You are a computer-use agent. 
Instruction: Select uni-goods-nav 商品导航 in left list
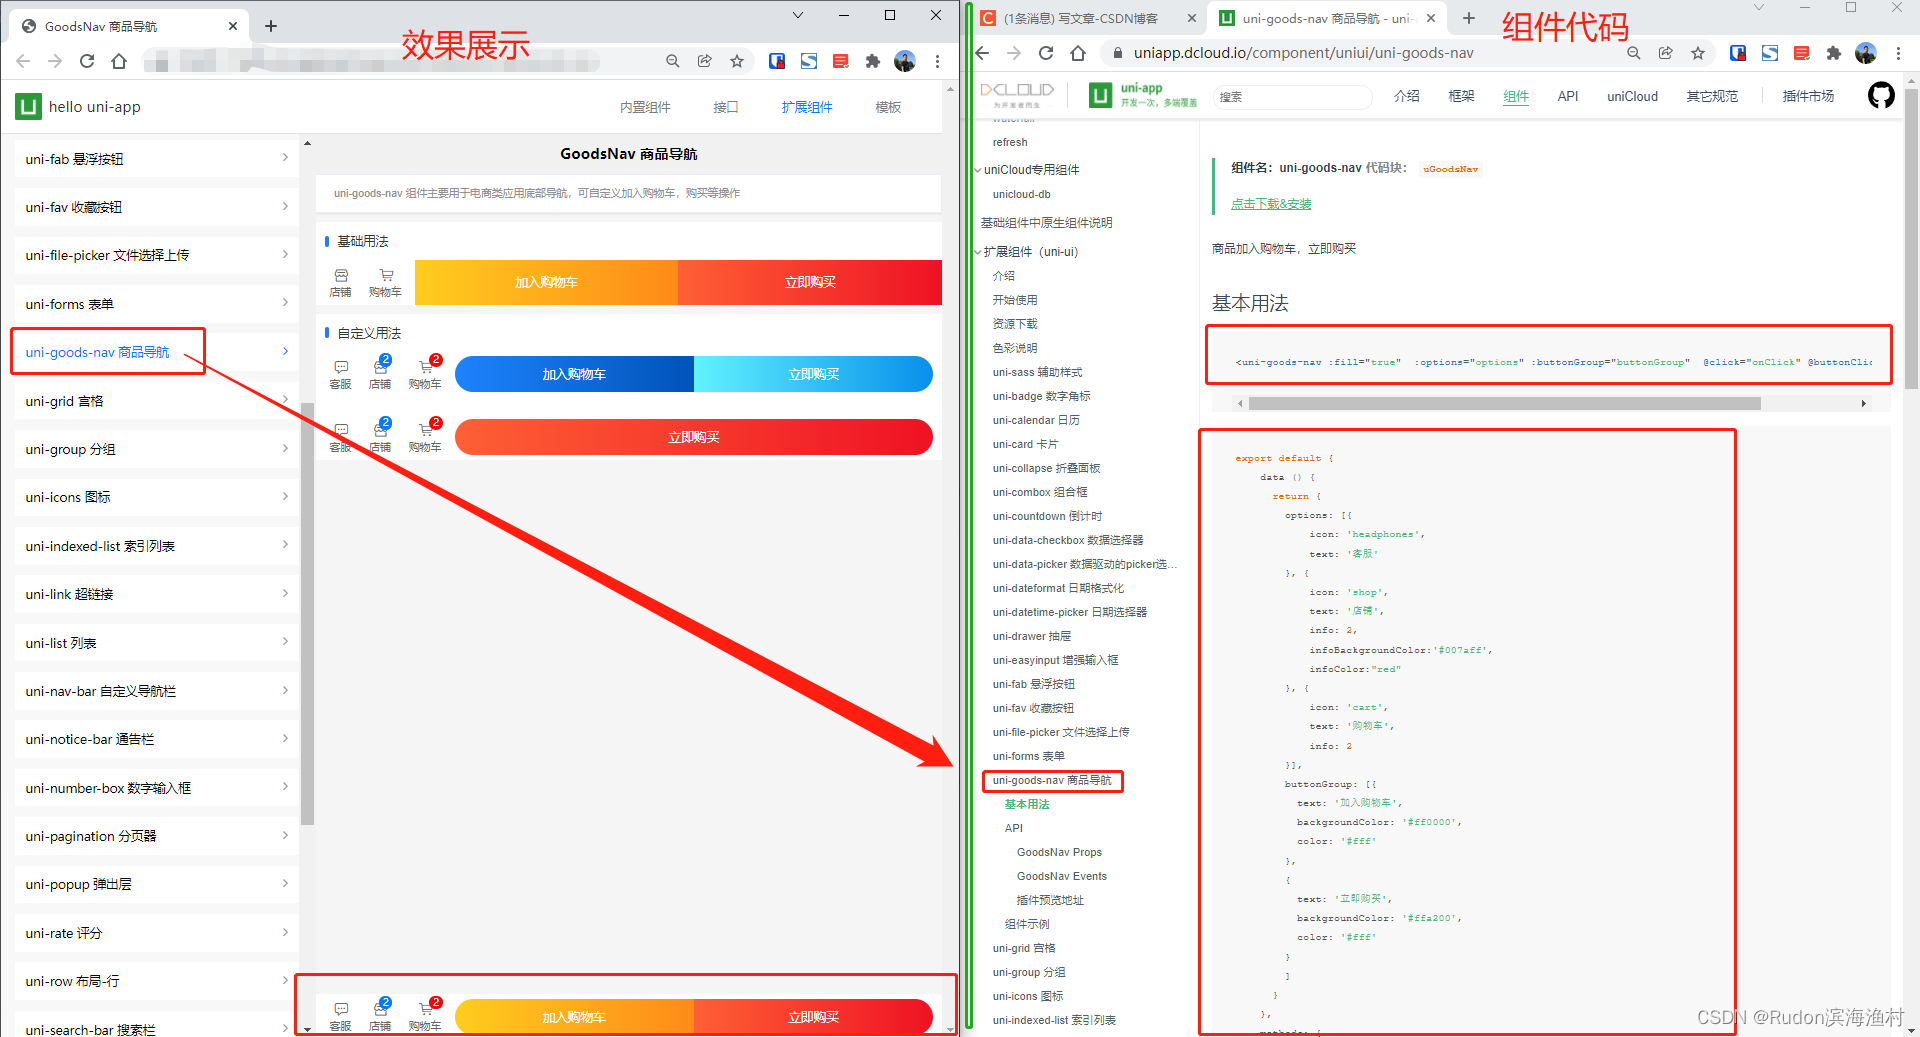tap(157, 352)
